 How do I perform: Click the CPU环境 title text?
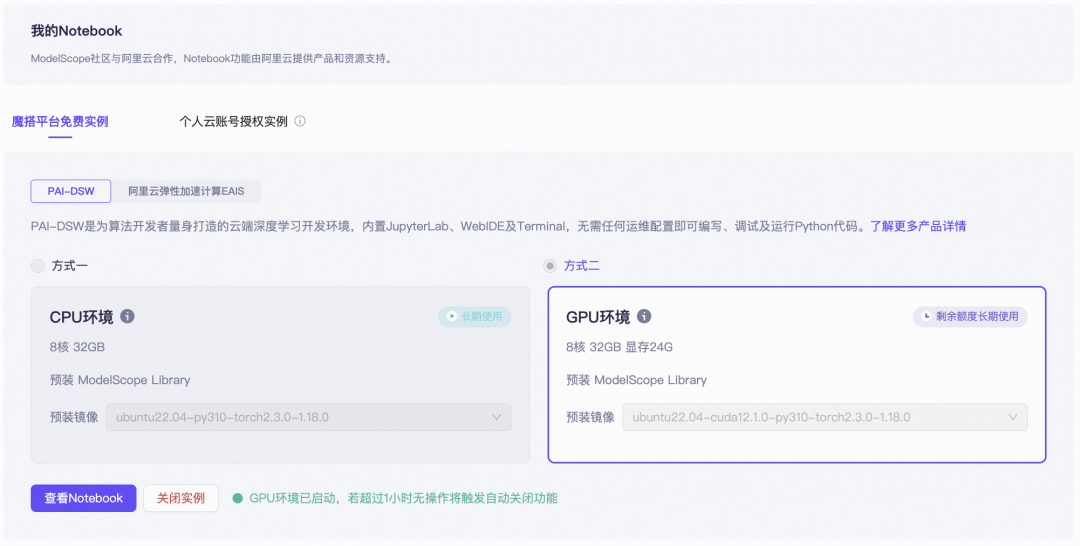81,317
